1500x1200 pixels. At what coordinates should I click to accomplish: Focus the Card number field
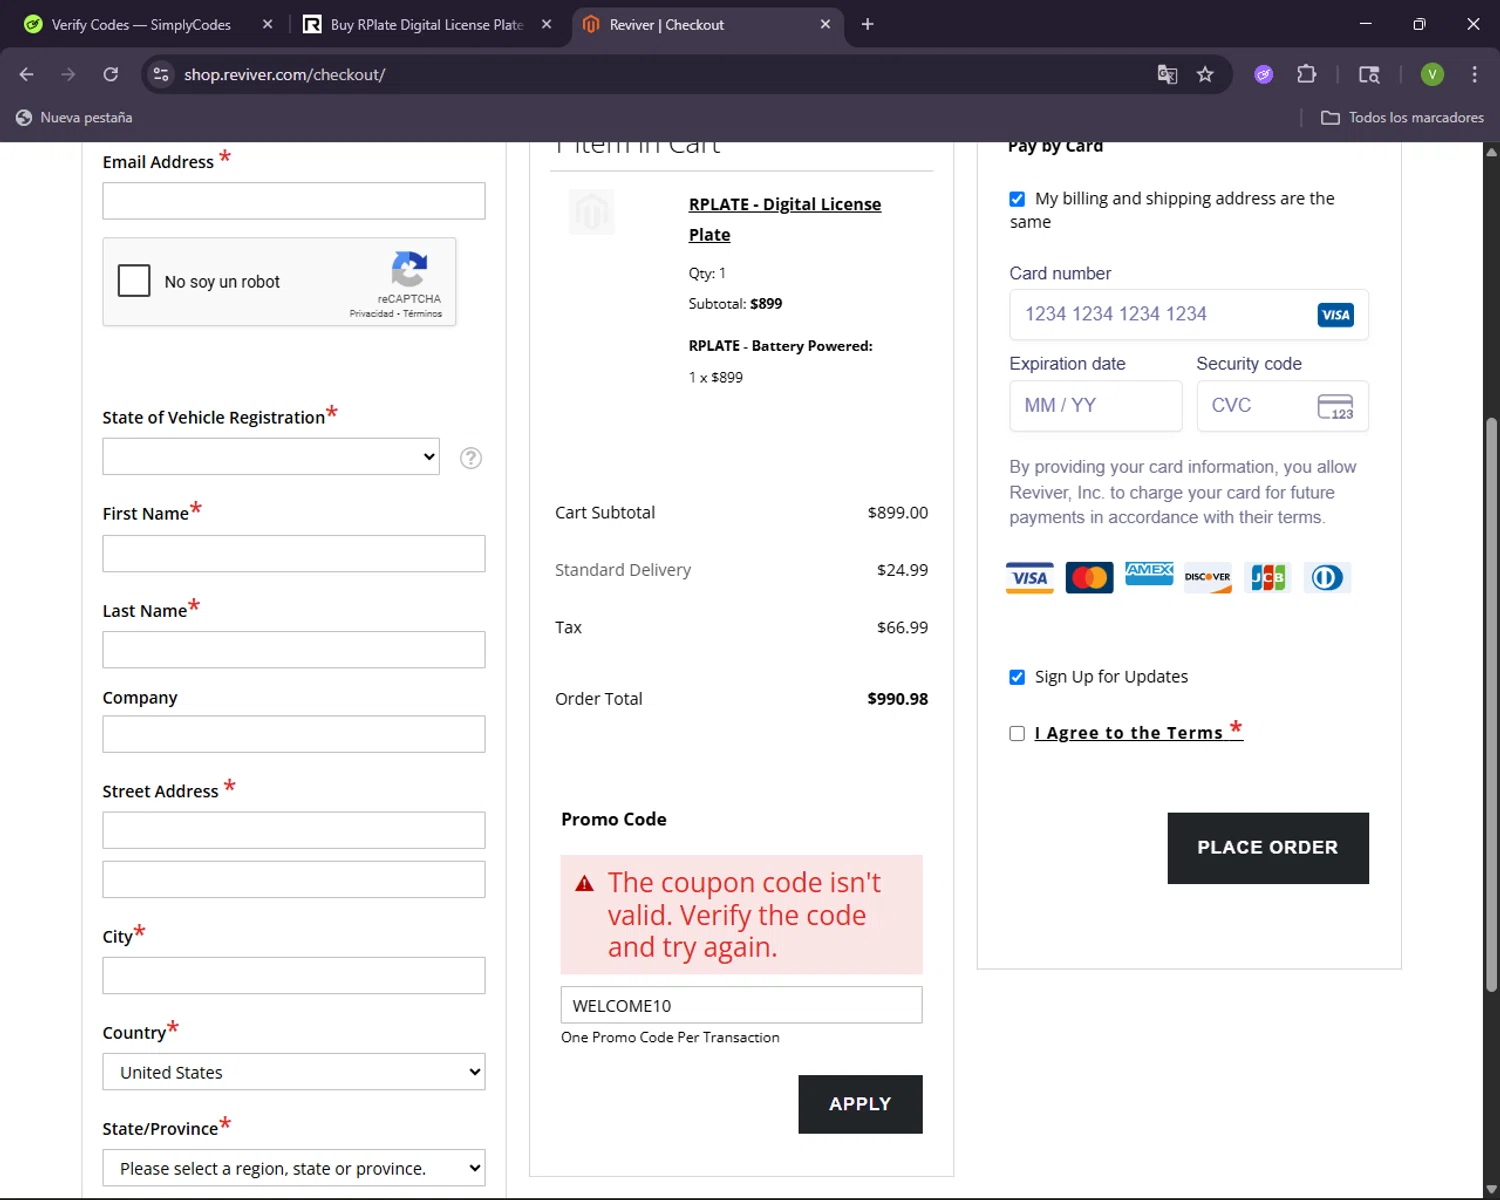[x=1189, y=315]
